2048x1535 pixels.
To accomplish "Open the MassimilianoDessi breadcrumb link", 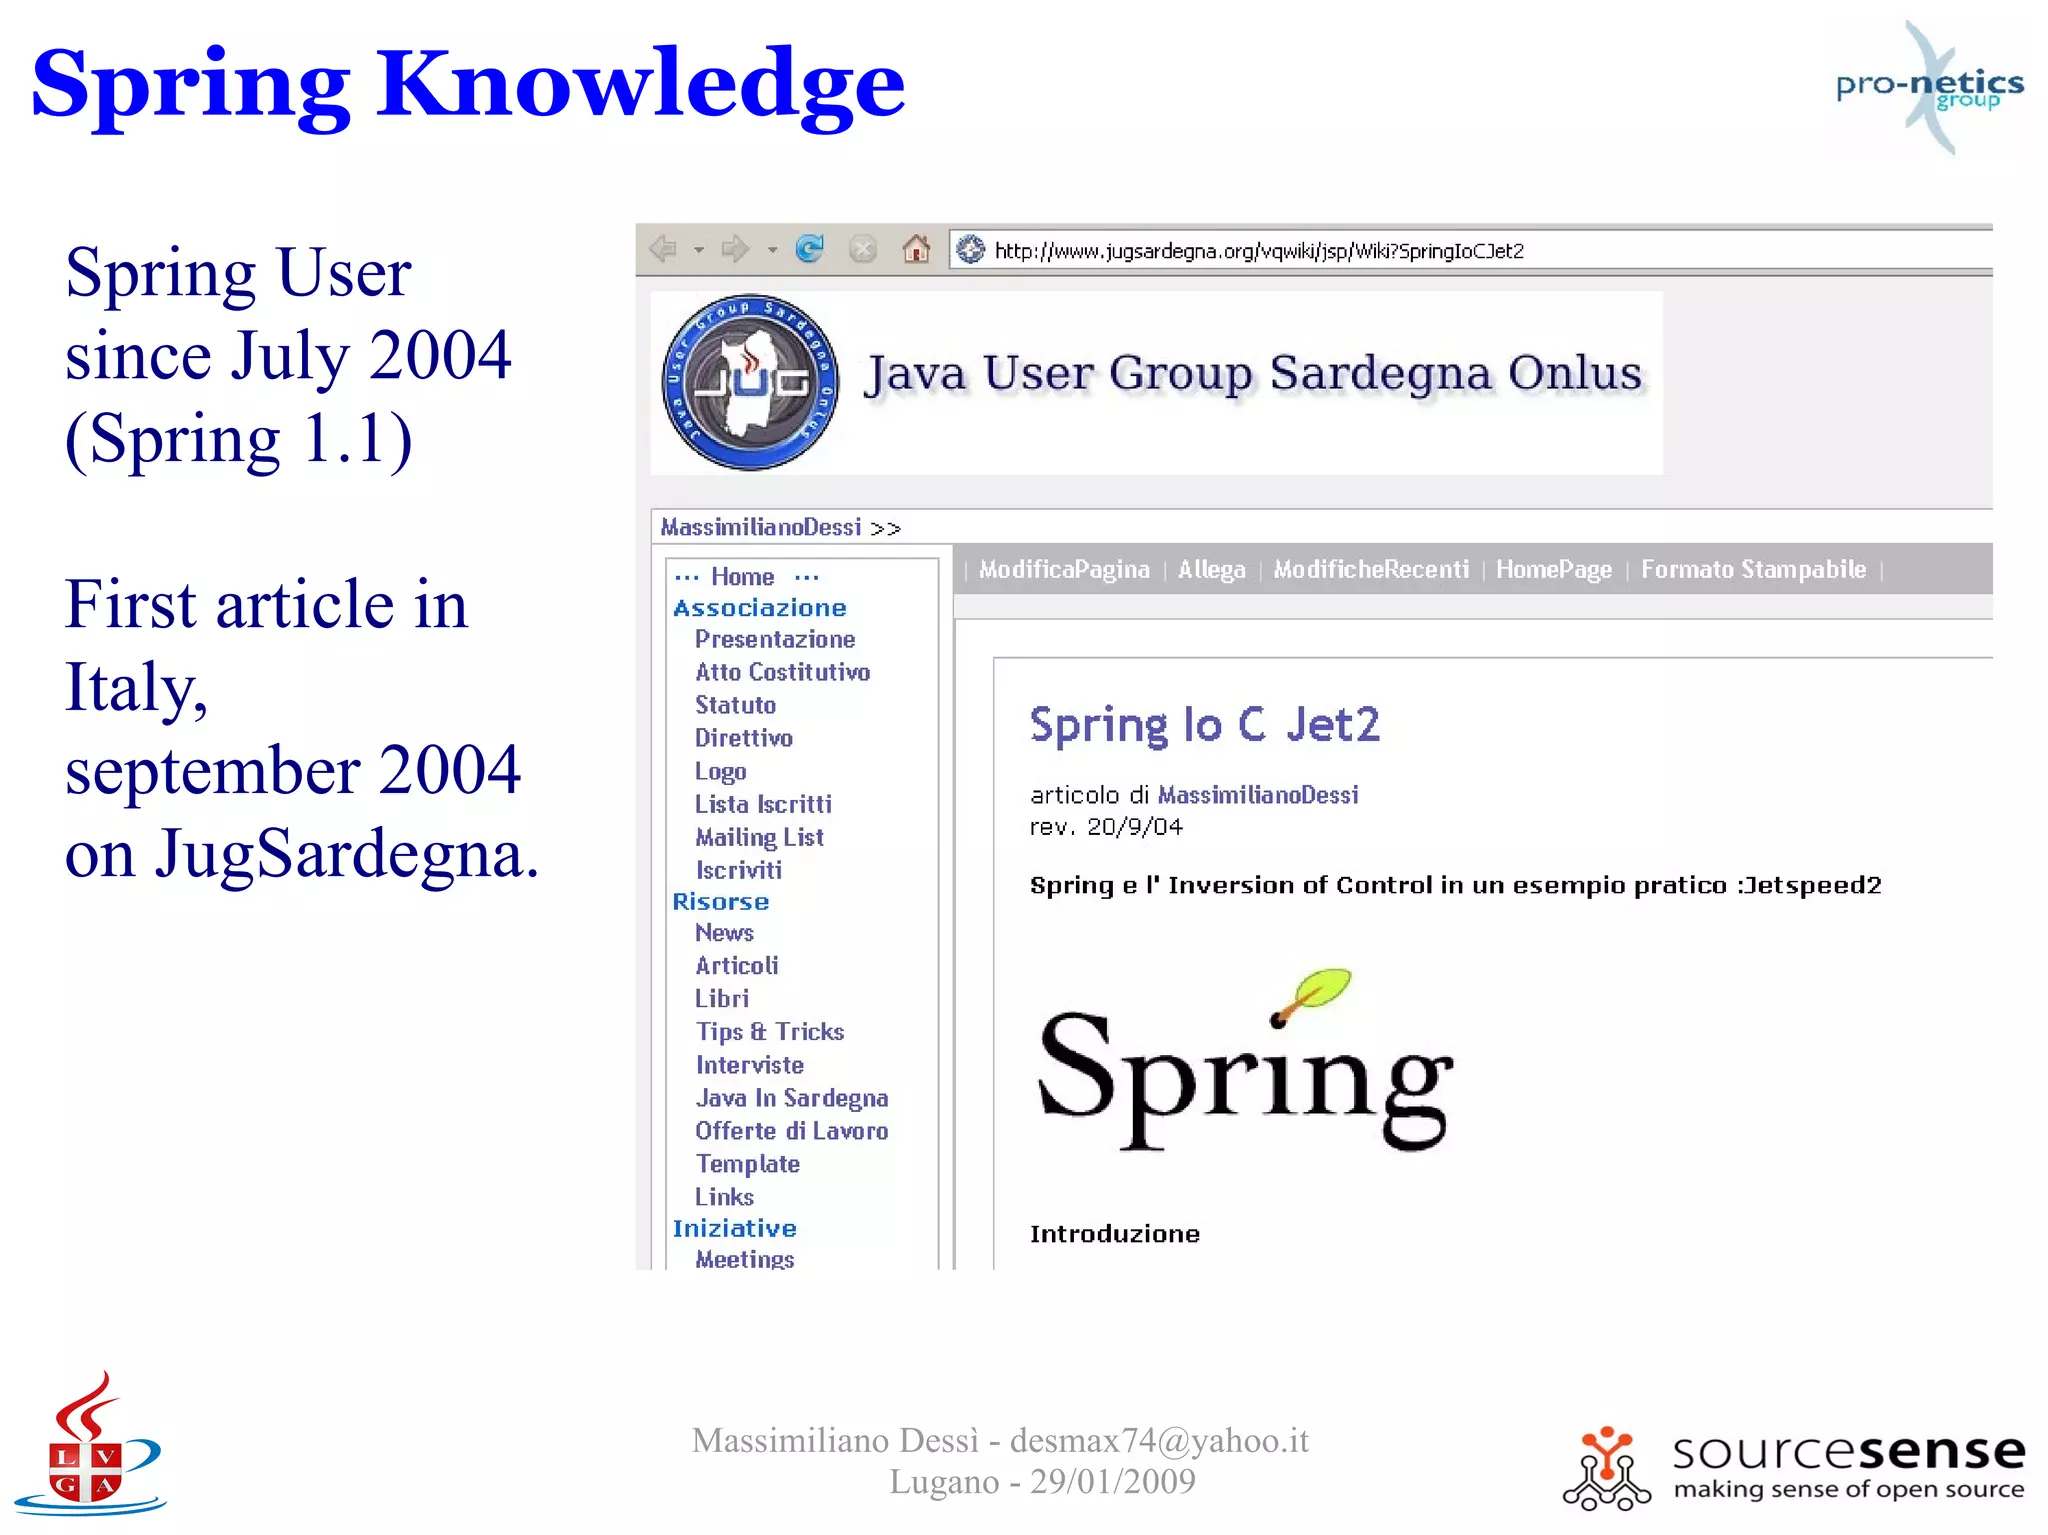I will (x=760, y=527).
